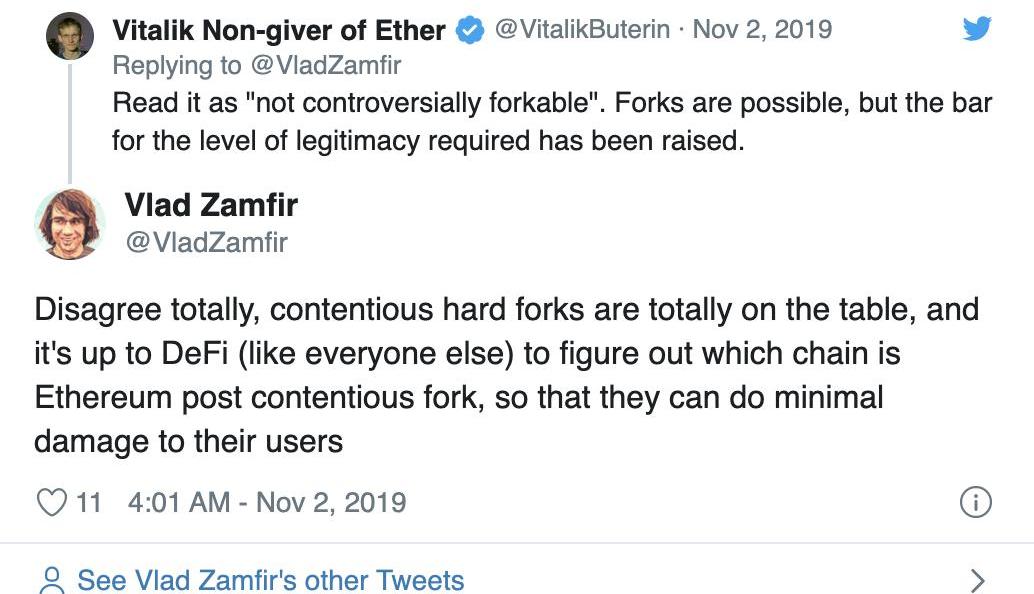Click the Twitter bird logo icon
Viewport: 1034px width, 594px height.
tap(976, 30)
